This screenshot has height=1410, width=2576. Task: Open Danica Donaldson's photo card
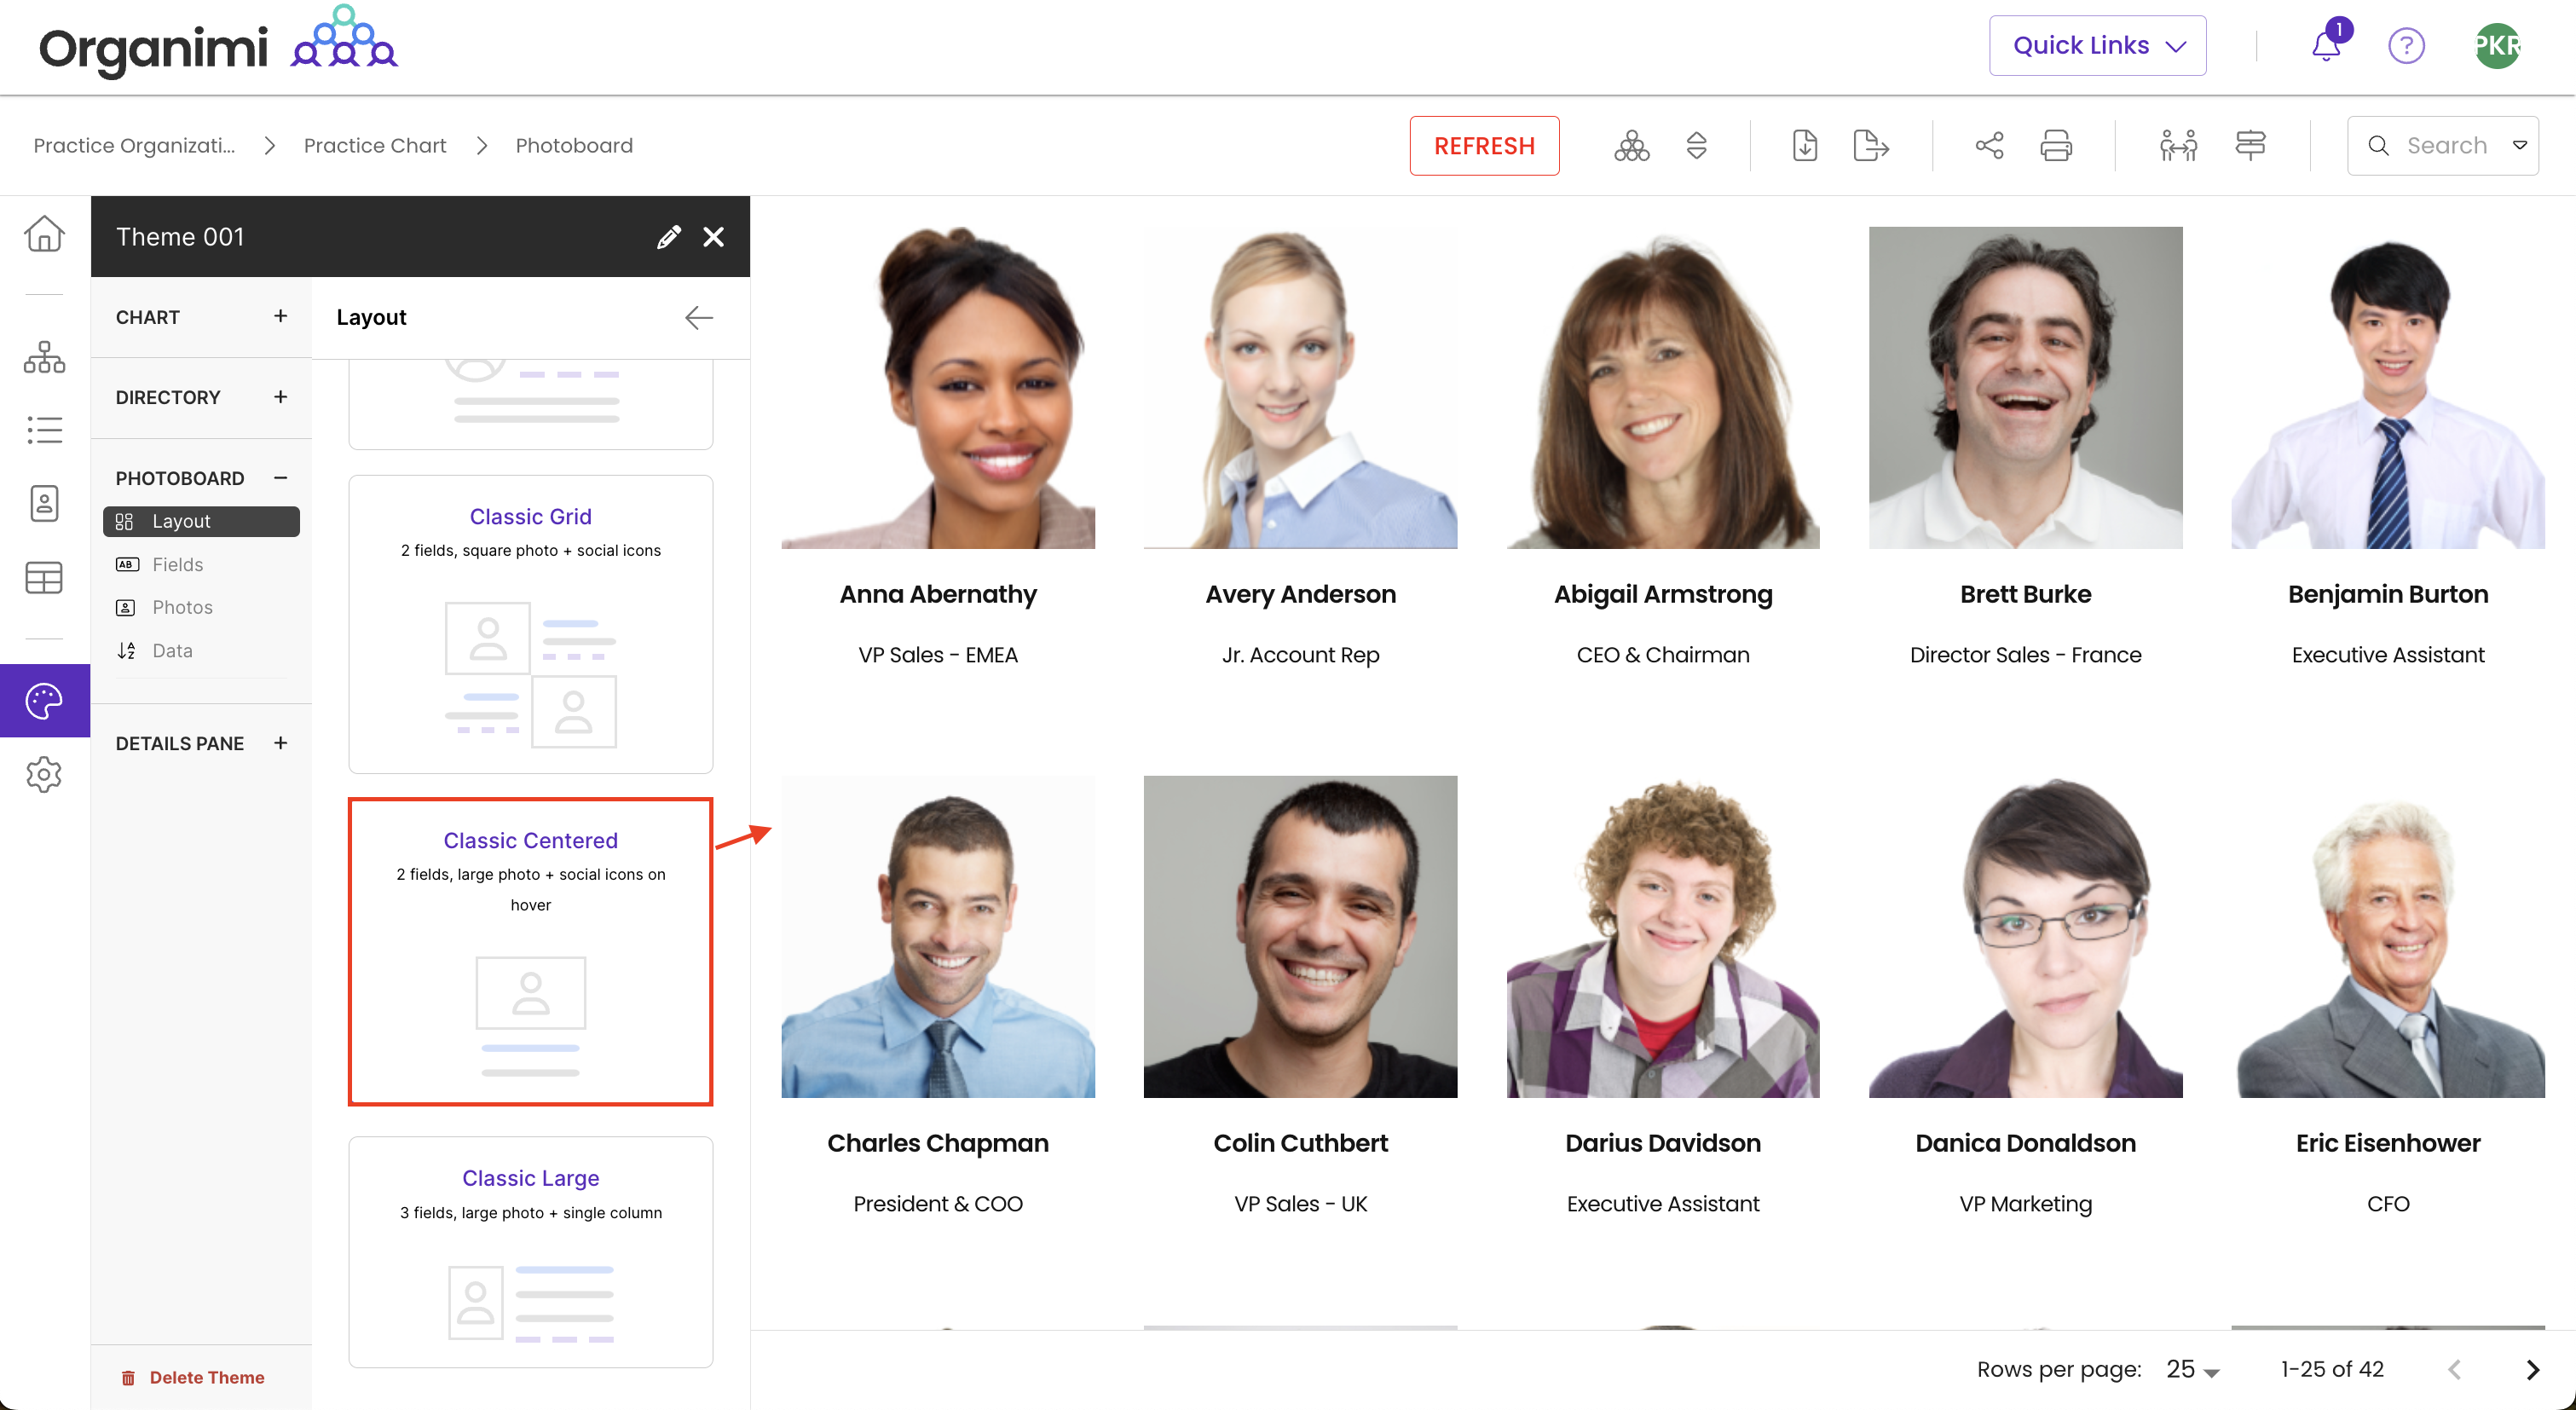click(x=2025, y=937)
